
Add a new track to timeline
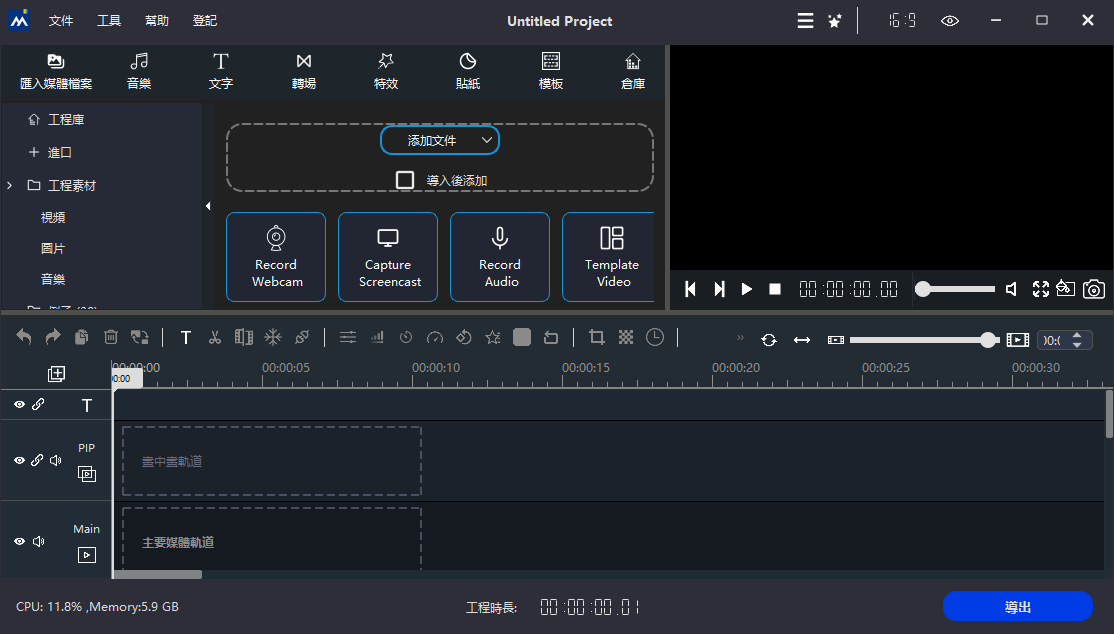click(57, 374)
